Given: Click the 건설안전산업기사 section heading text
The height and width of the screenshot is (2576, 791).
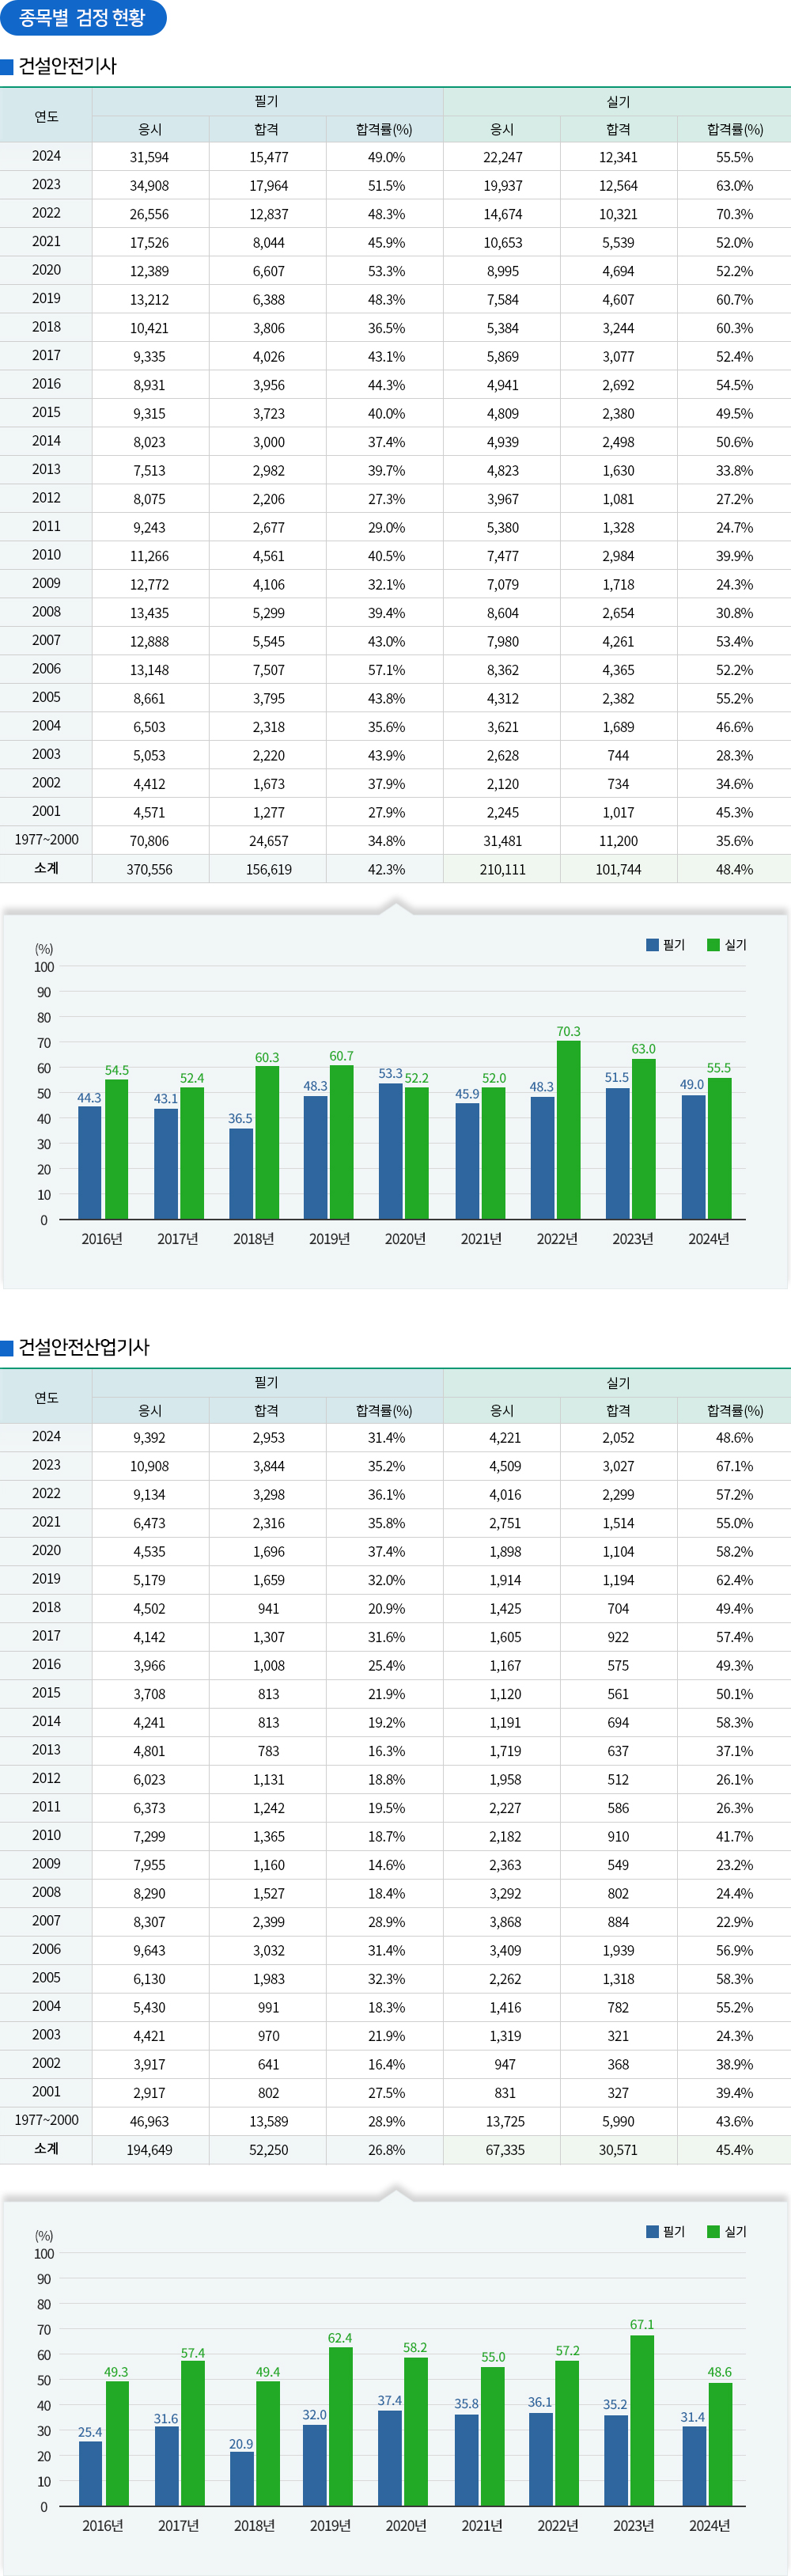Looking at the screenshot, I should click(x=84, y=1347).
